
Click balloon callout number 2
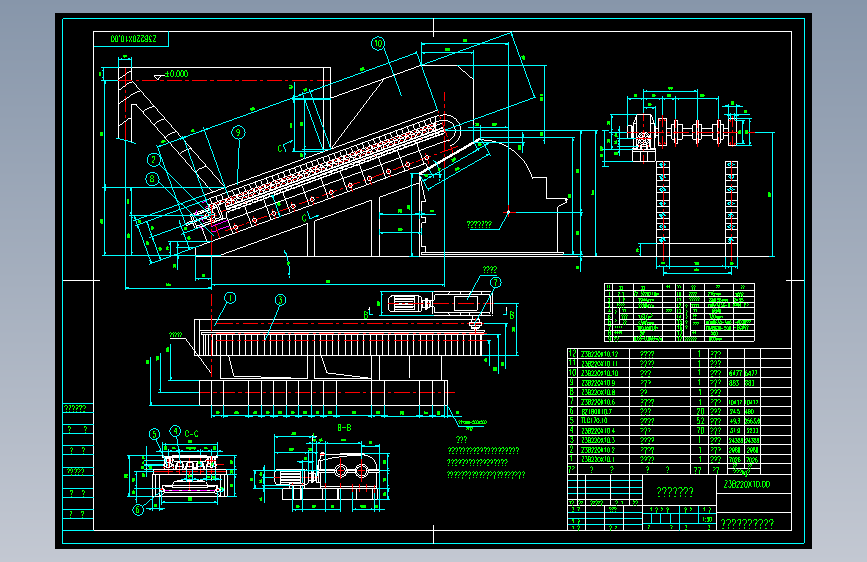pos(154,160)
